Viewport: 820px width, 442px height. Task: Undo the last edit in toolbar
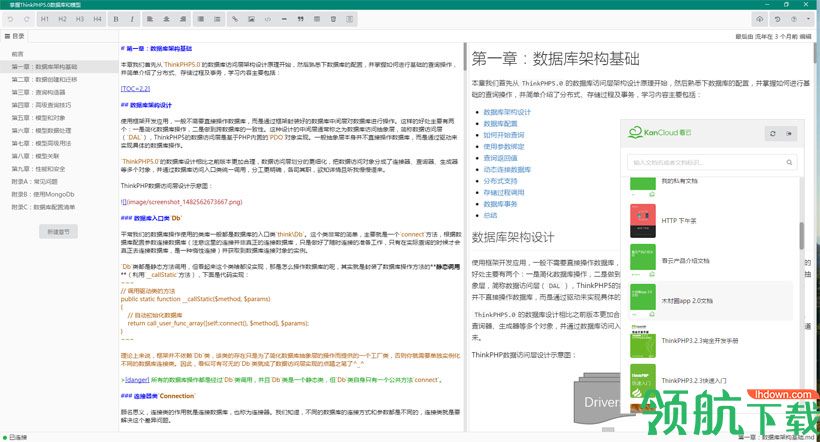click(x=10, y=19)
